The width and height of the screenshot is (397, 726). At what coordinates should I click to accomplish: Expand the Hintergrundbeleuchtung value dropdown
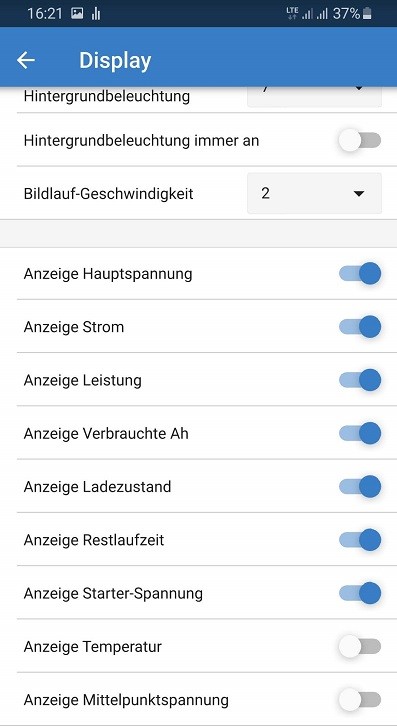(315, 96)
